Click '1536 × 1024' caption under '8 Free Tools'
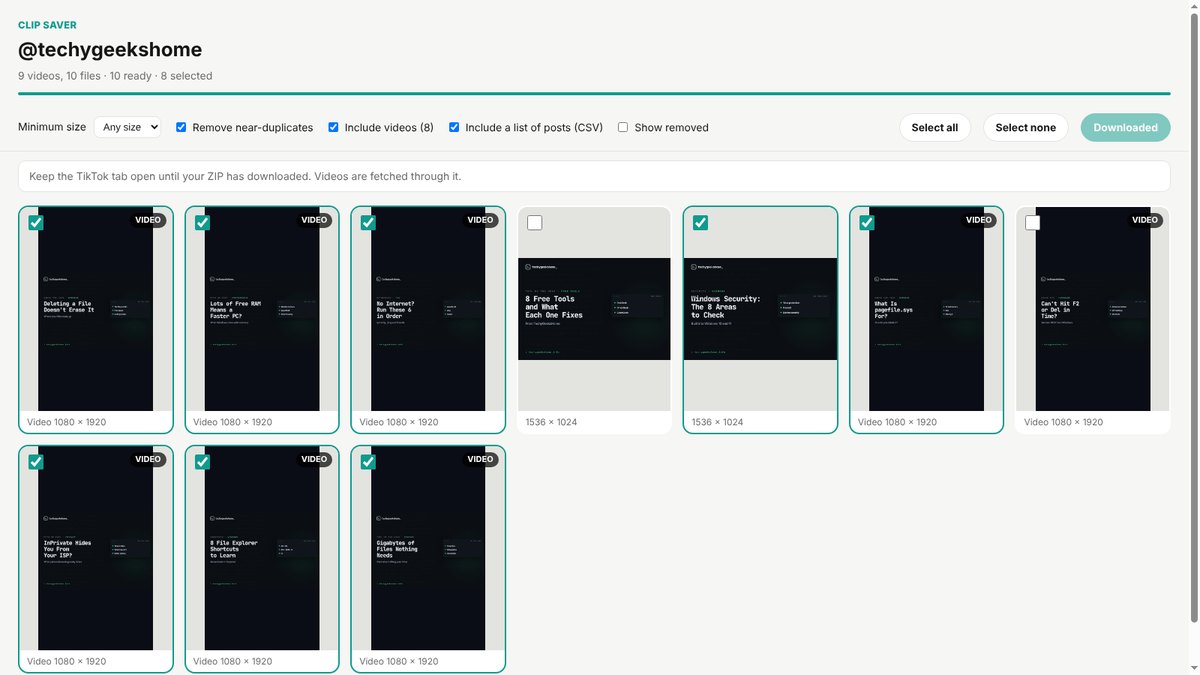Screen dimensions: 1200x675 pos(551,422)
